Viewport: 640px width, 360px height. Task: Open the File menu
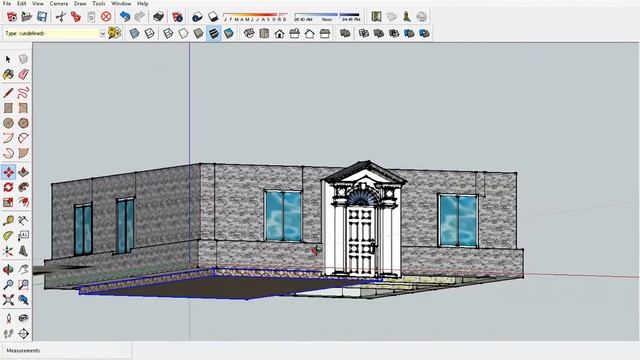click(x=7, y=3)
